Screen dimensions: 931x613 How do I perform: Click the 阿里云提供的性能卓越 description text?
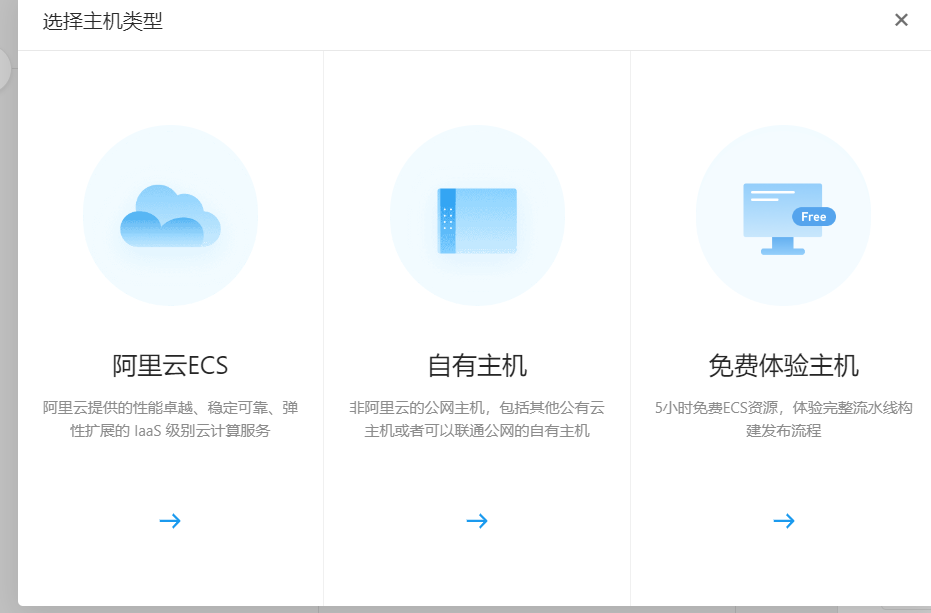pyautogui.click(x=170, y=419)
